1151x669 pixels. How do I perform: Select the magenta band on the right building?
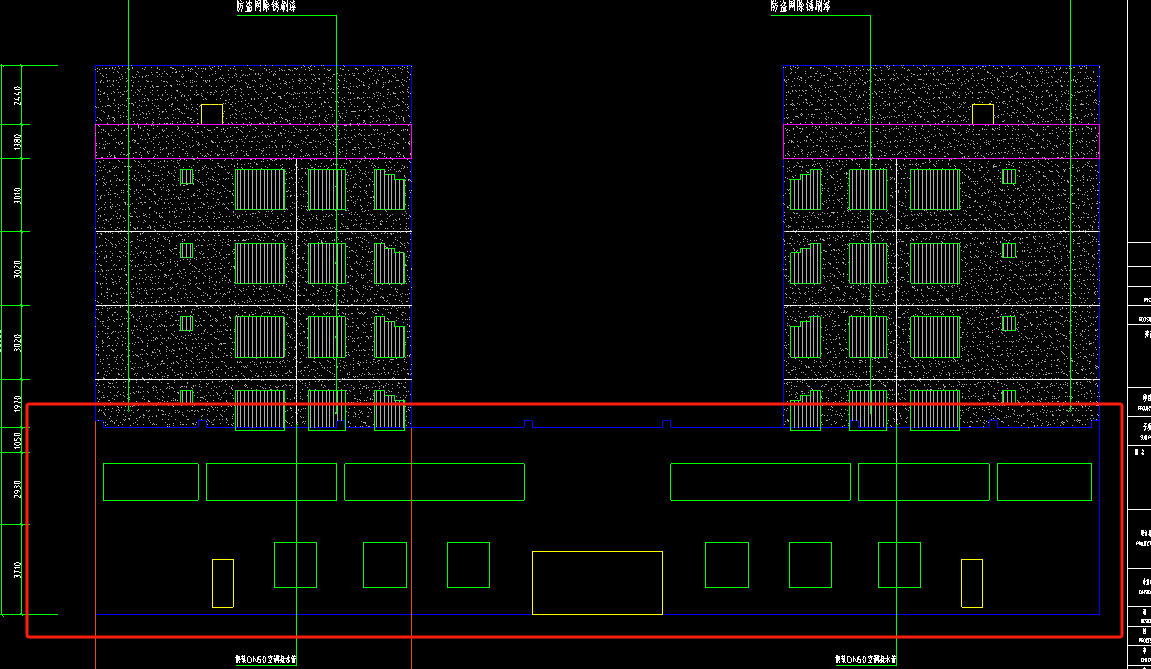click(941, 141)
